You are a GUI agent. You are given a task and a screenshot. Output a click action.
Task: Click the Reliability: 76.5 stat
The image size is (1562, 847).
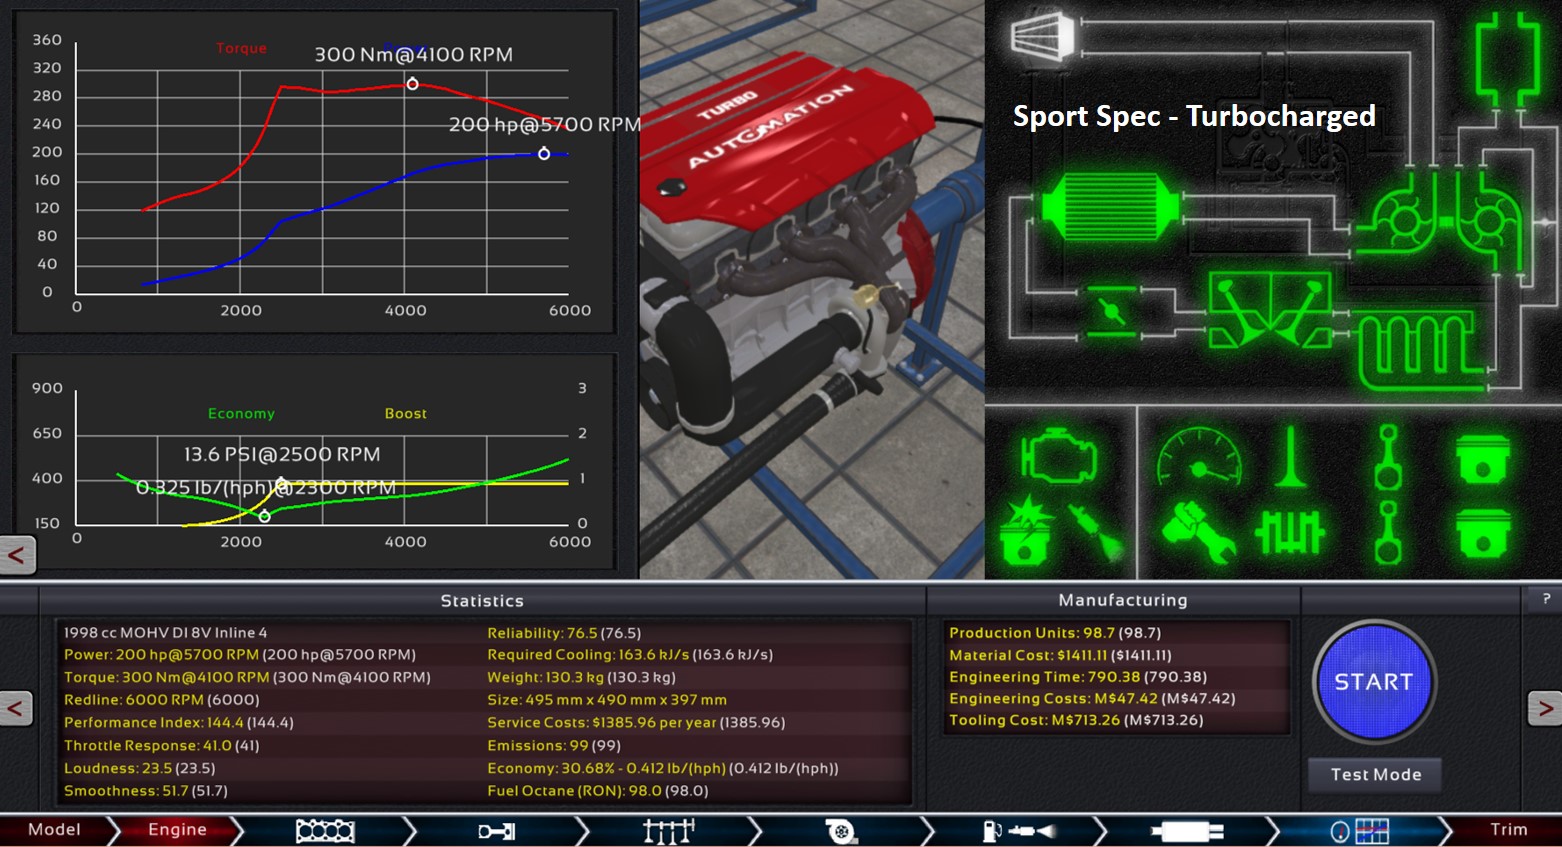point(564,633)
